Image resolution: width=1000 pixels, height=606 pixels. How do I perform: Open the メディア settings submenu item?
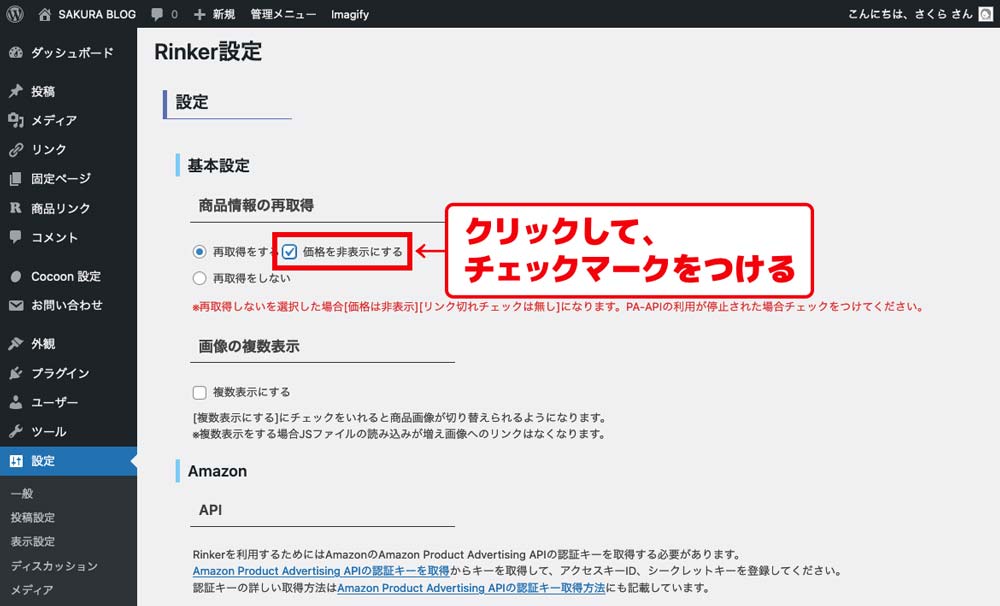coord(32,590)
